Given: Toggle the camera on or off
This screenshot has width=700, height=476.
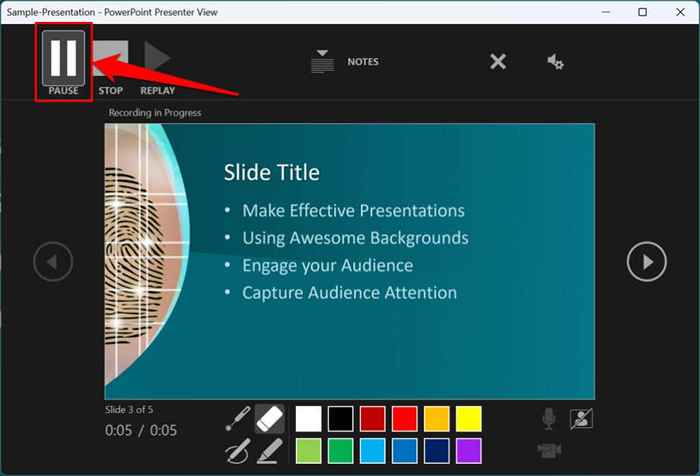Looking at the screenshot, I should point(549,450).
